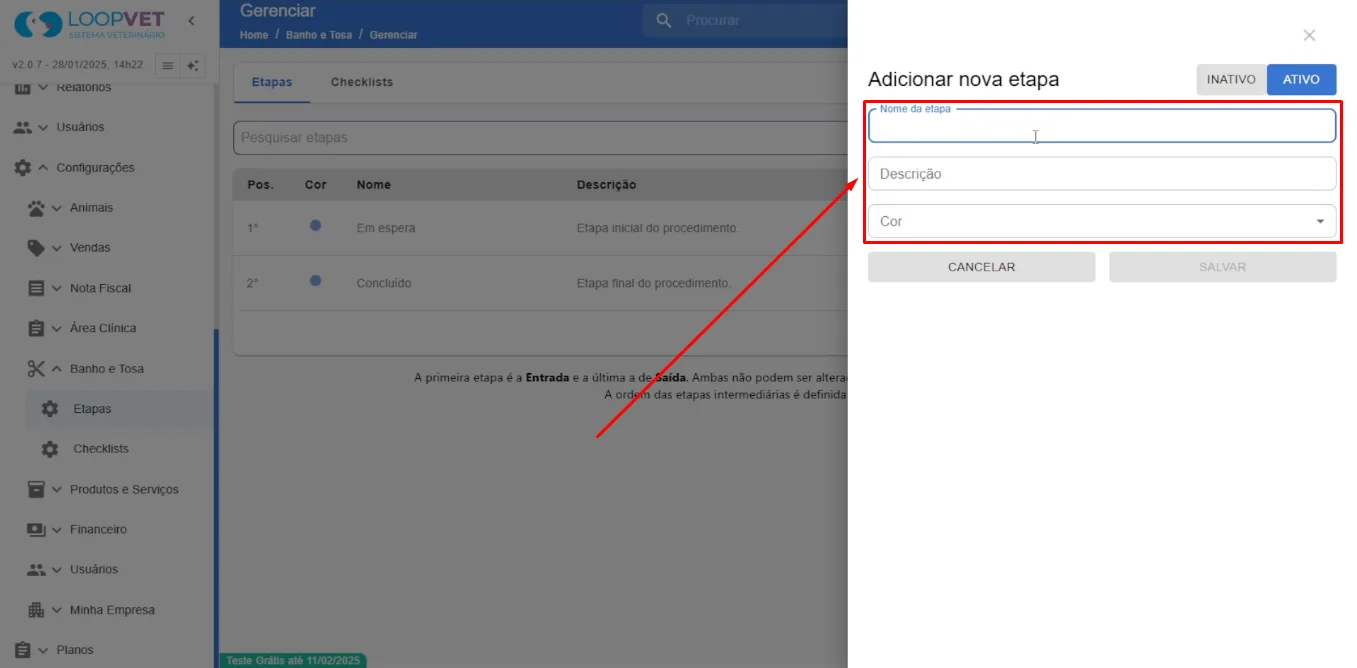
Task: Click the paw icon beside Animais
Action: (36, 208)
